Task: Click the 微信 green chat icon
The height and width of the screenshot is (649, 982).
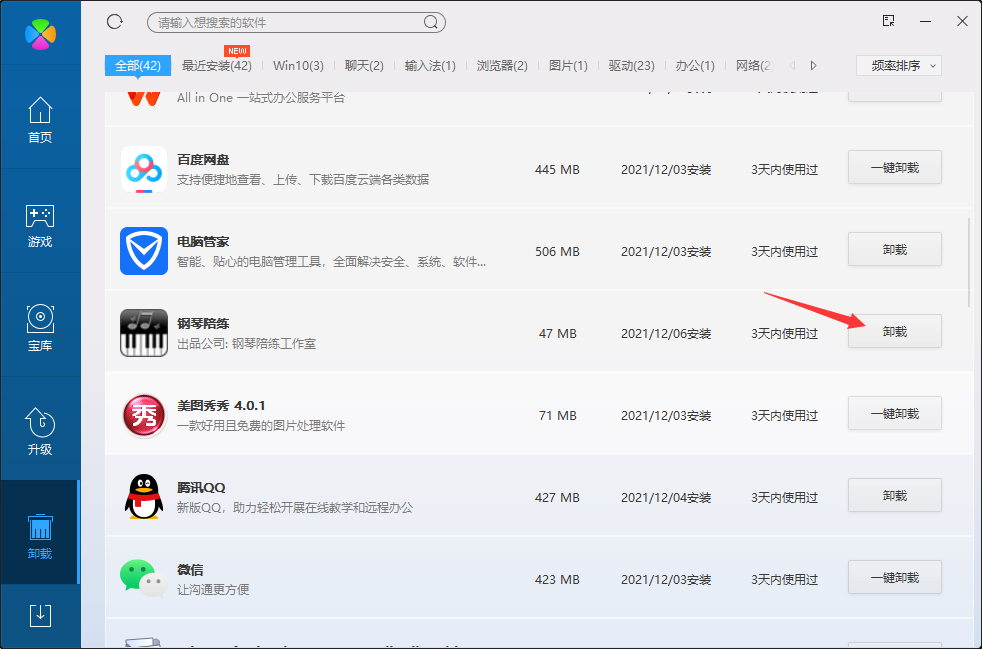Action: click(144, 579)
